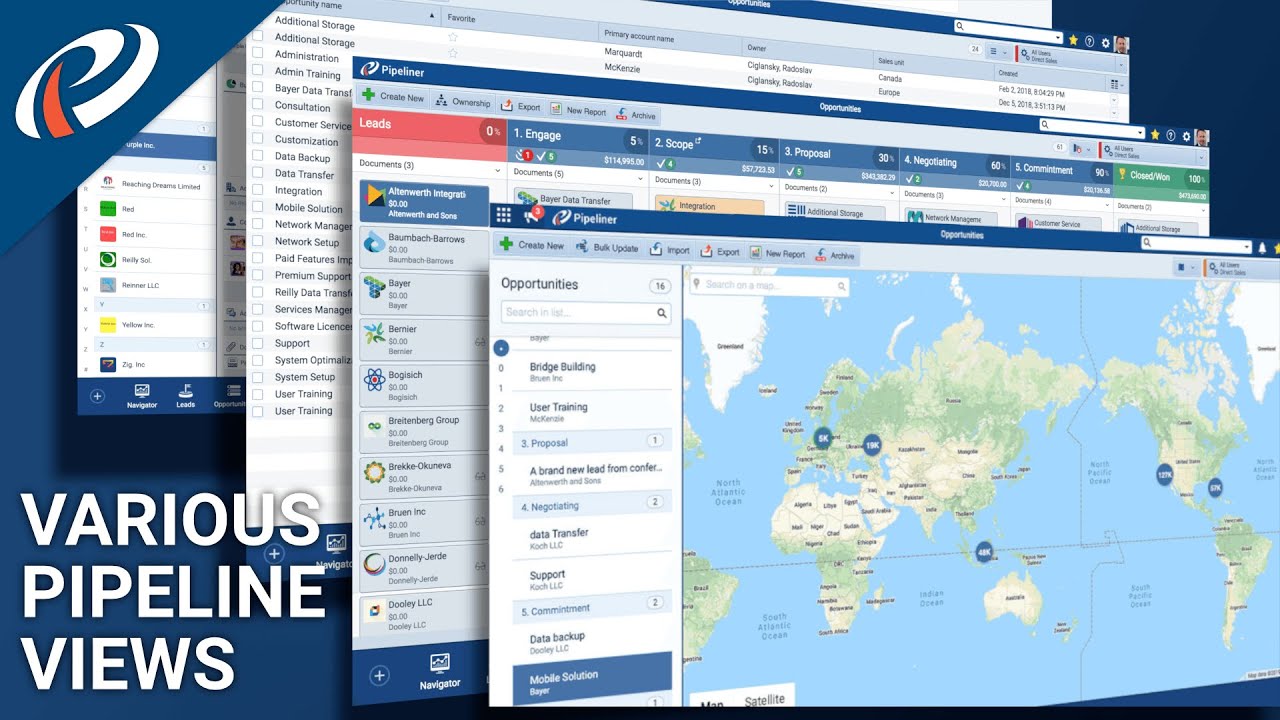
Task: Open the Donnelly-Jerde lead card
Action: pyautogui.click(x=424, y=568)
